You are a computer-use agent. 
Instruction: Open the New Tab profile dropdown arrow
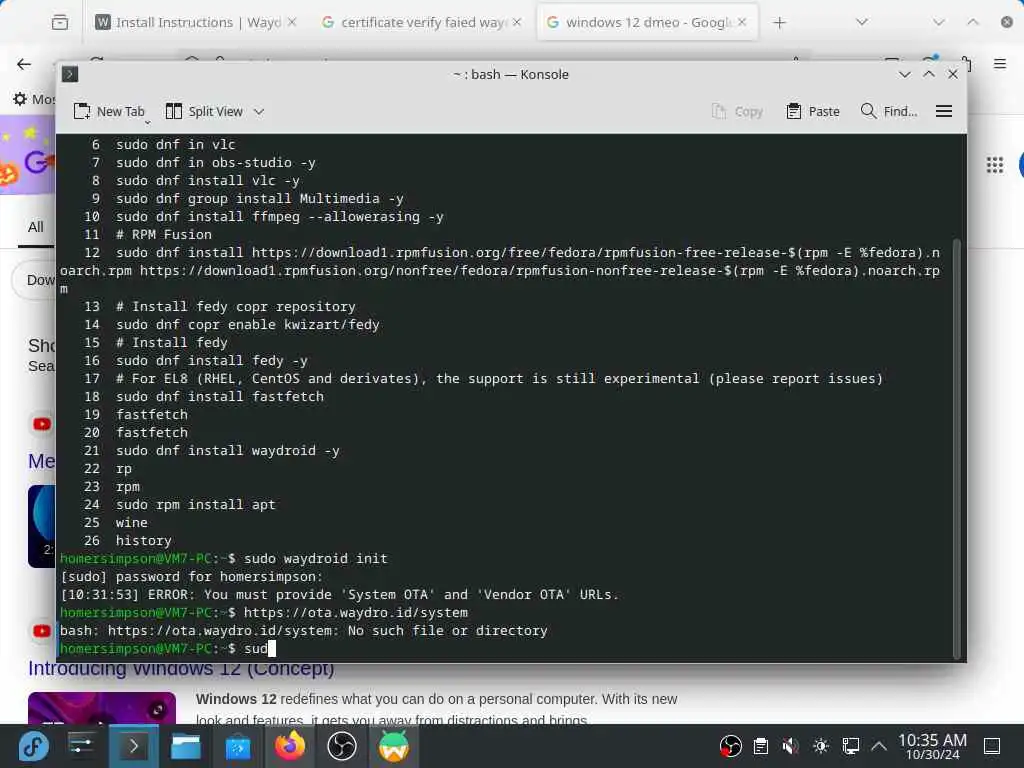coord(148,122)
